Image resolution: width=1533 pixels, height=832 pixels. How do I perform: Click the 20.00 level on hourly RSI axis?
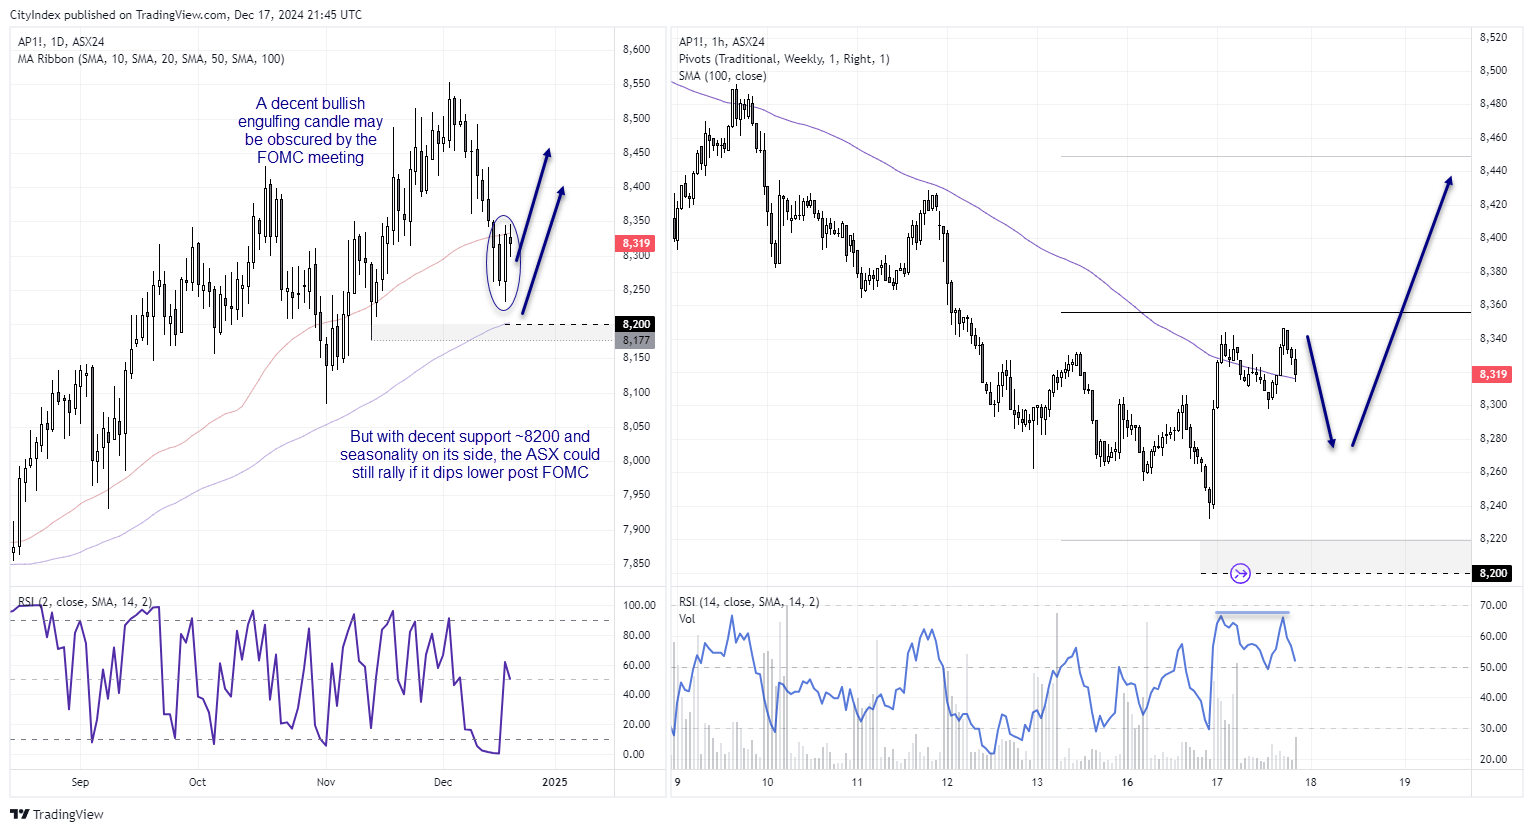1493,759
